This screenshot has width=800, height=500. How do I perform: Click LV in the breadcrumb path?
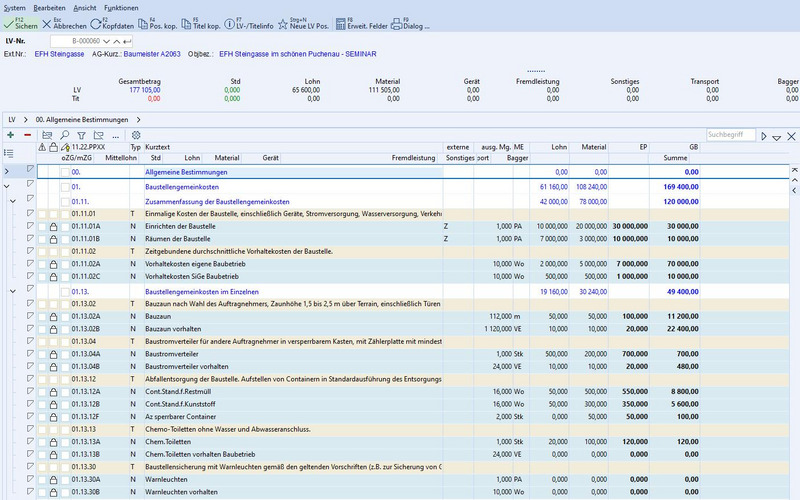coord(12,119)
